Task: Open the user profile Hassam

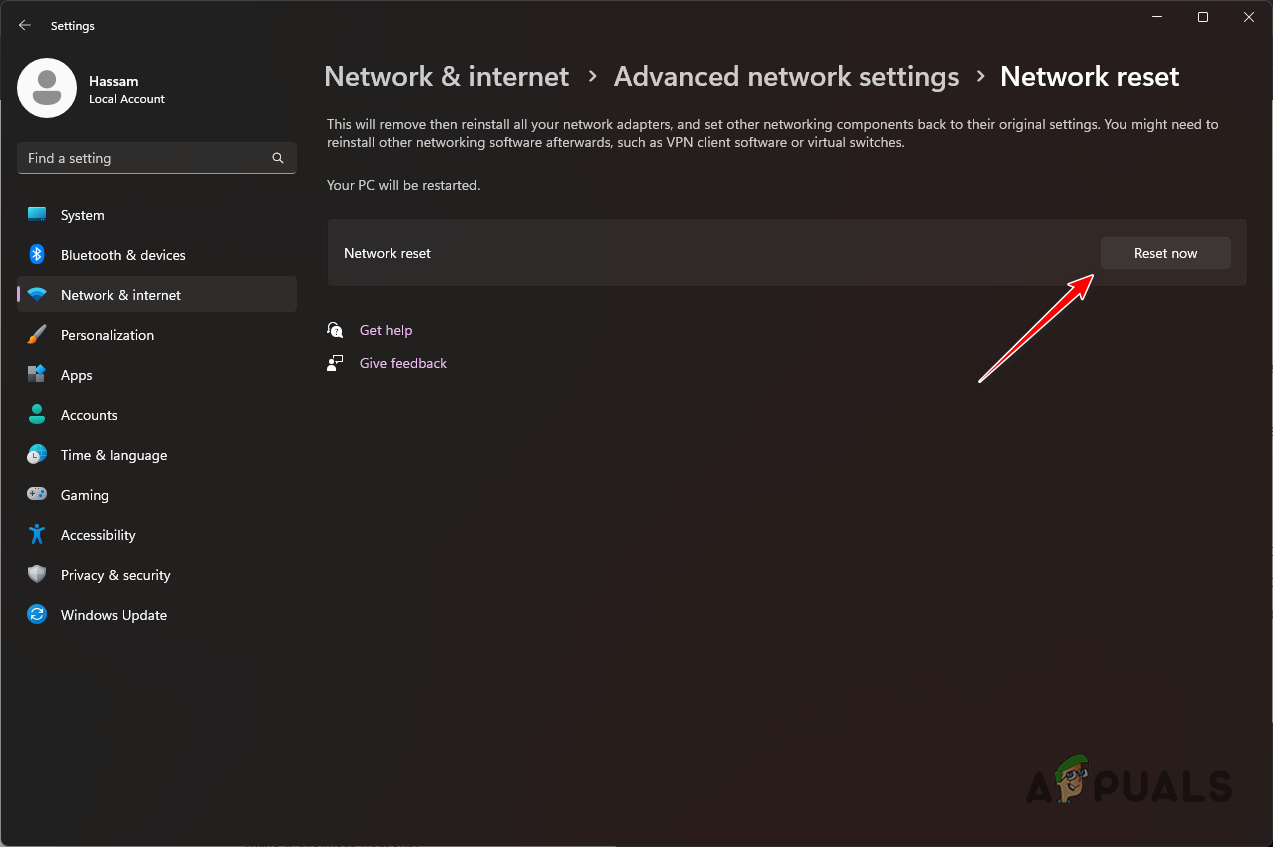Action: click(46, 88)
